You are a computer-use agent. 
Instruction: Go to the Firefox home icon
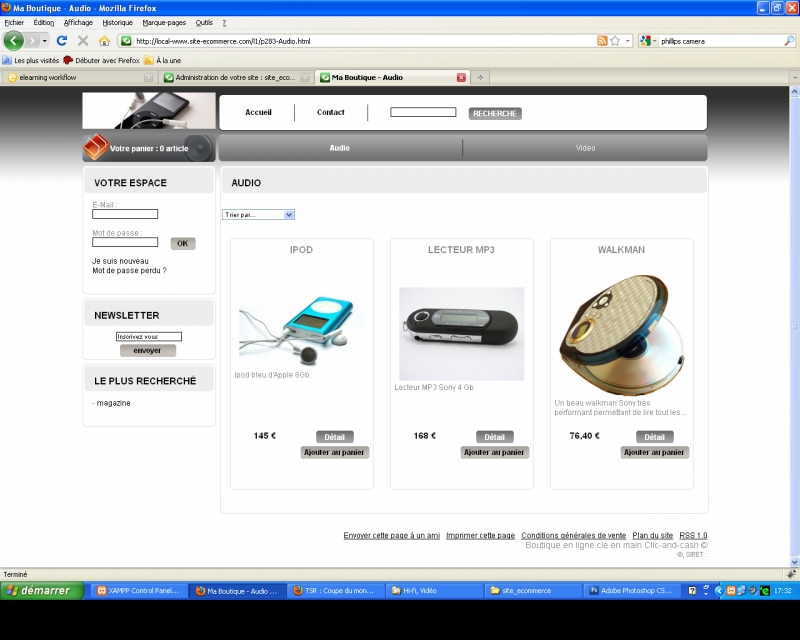tap(104, 41)
